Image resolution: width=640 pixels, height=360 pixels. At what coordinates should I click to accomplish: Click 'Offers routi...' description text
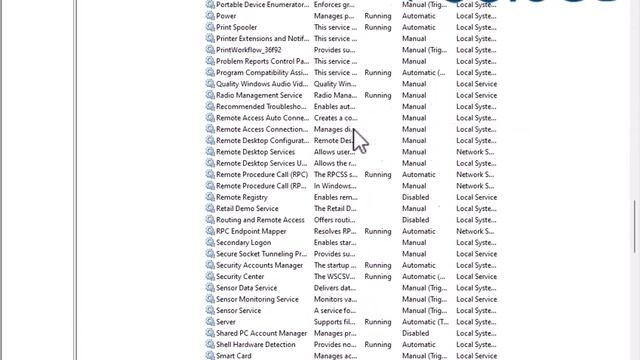point(334,220)
